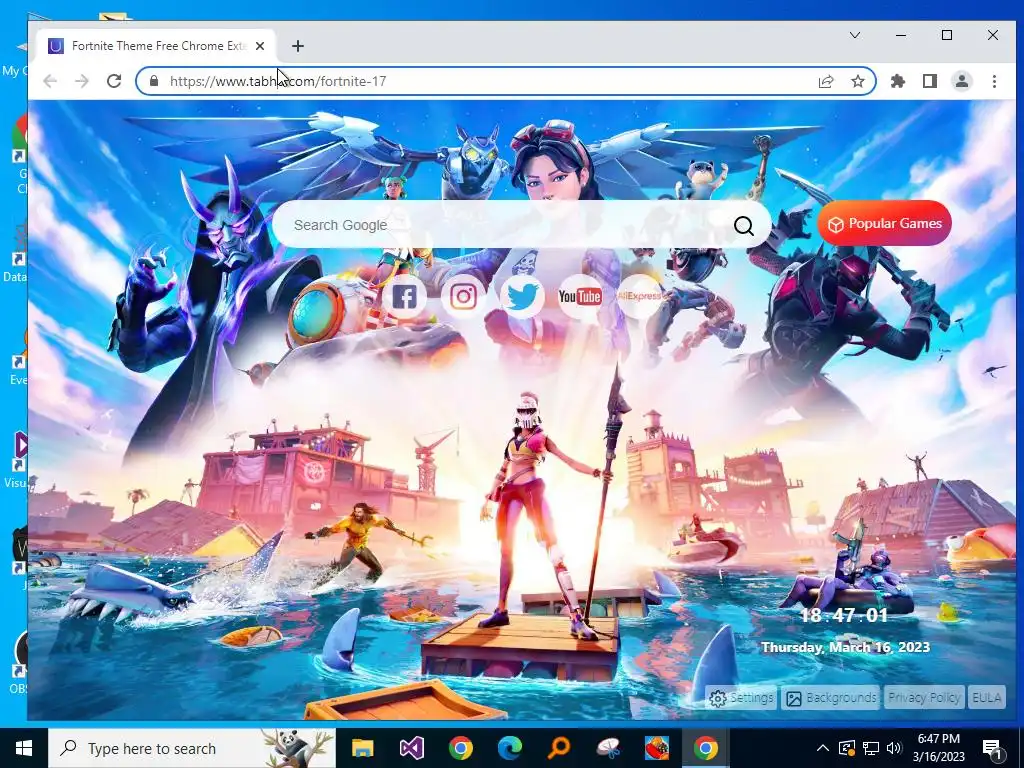Open the Instagram shortcut icon
1024x768 pixels.
pos(463,297)
